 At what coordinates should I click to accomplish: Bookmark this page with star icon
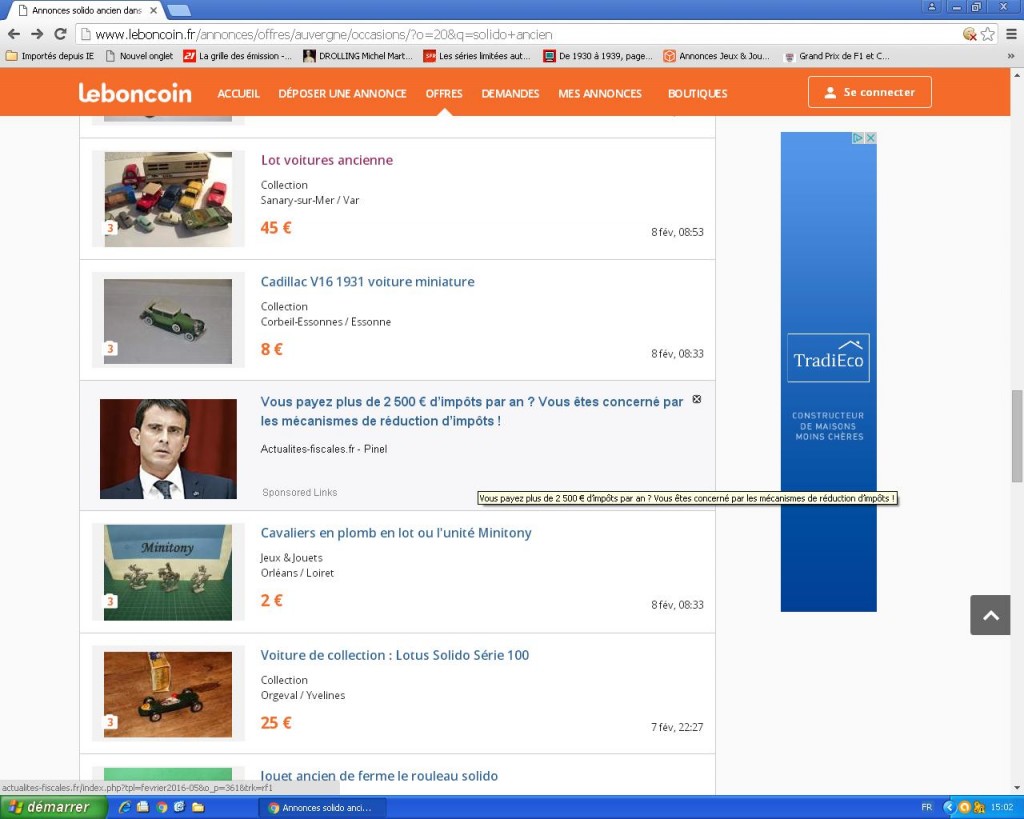[988, 34]
